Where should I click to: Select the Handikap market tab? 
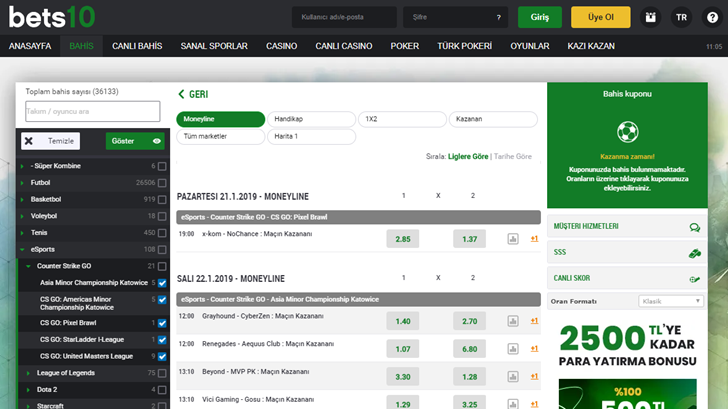(x=312, y=119)
